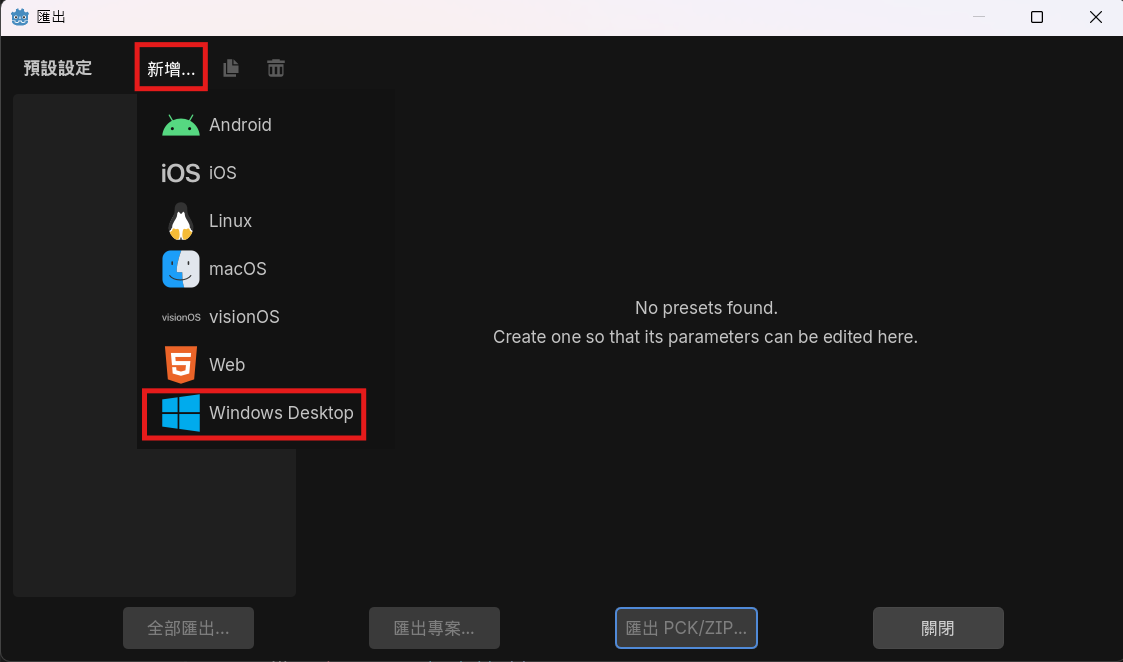Click the Godot logo in title bar
This screenshot has width=1123, height=662.
pyautogui.click(x=19, y=17)
